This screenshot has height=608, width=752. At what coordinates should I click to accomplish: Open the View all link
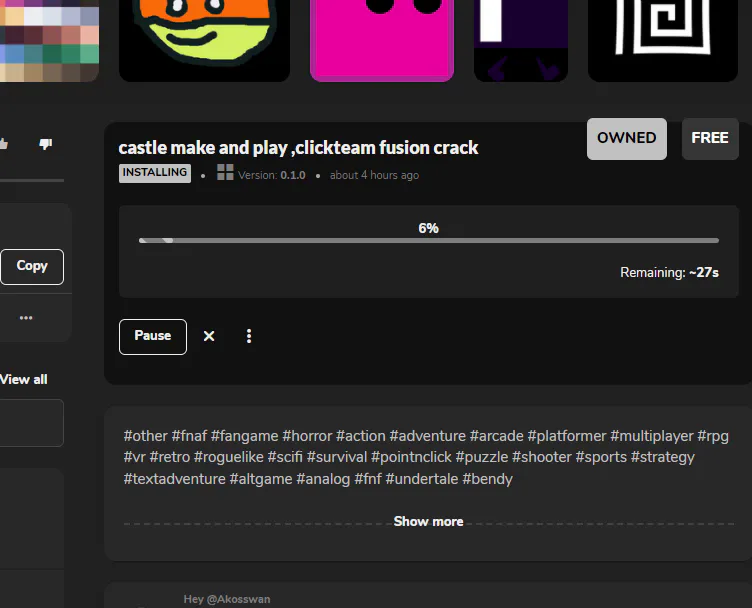pyautogui.click(x=24, y=379)
